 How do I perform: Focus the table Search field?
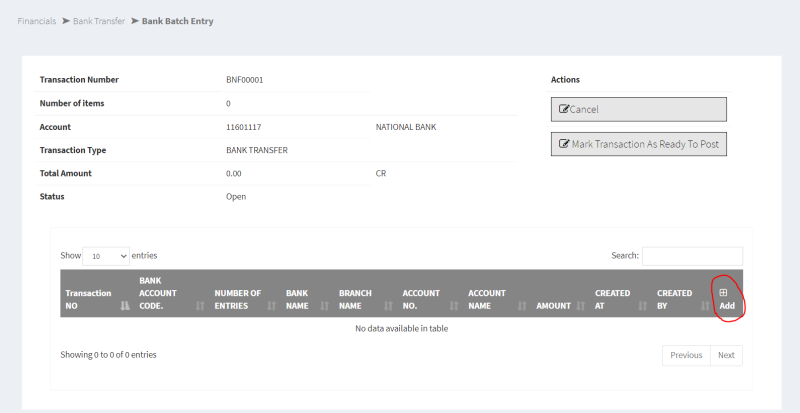(692, 256)
